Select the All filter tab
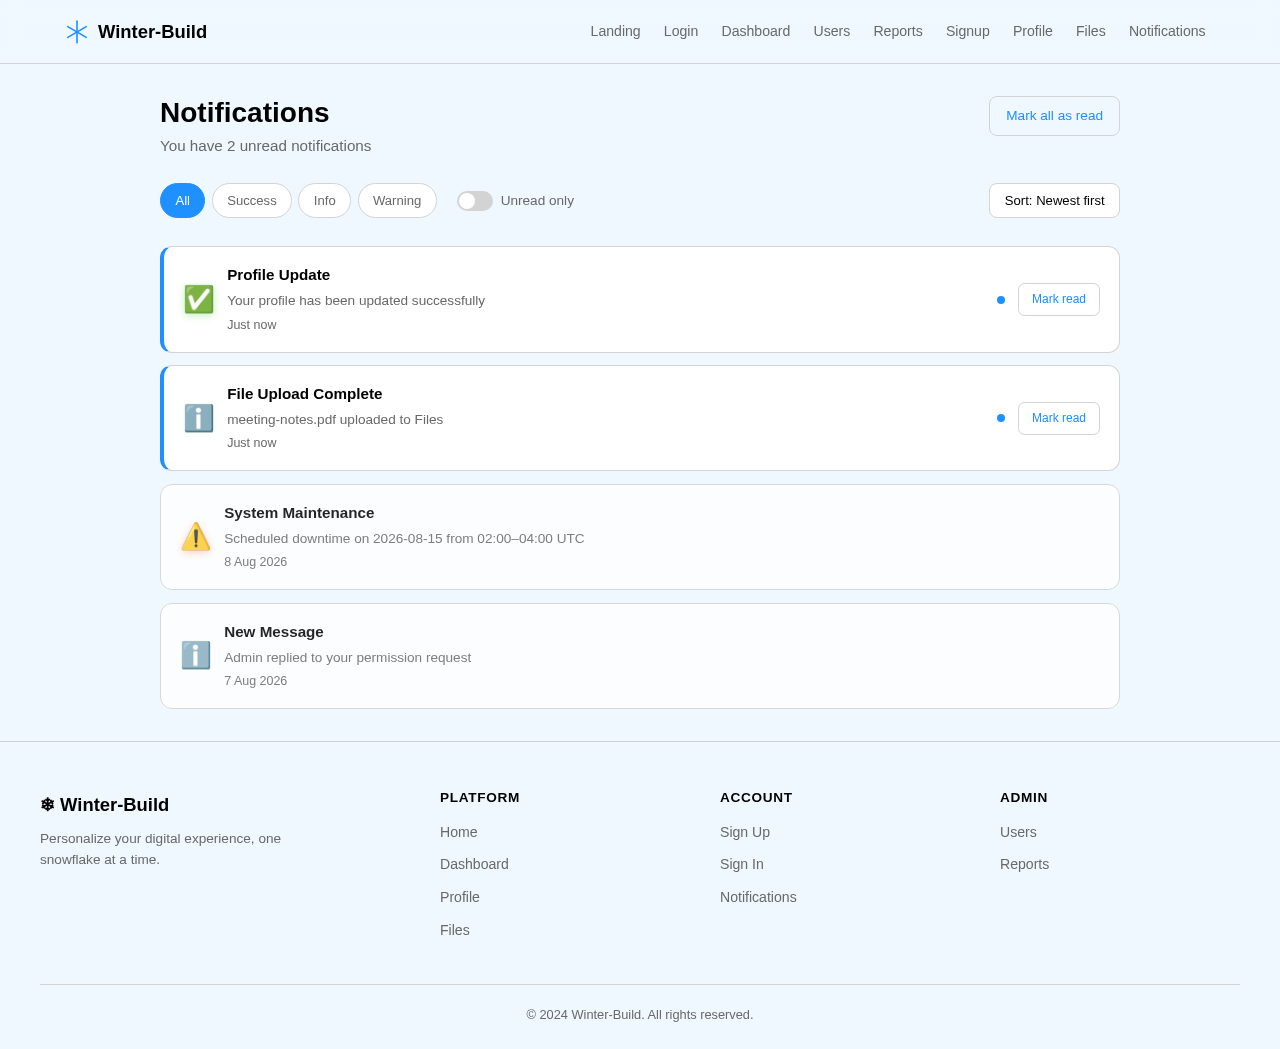 [182, 200]
